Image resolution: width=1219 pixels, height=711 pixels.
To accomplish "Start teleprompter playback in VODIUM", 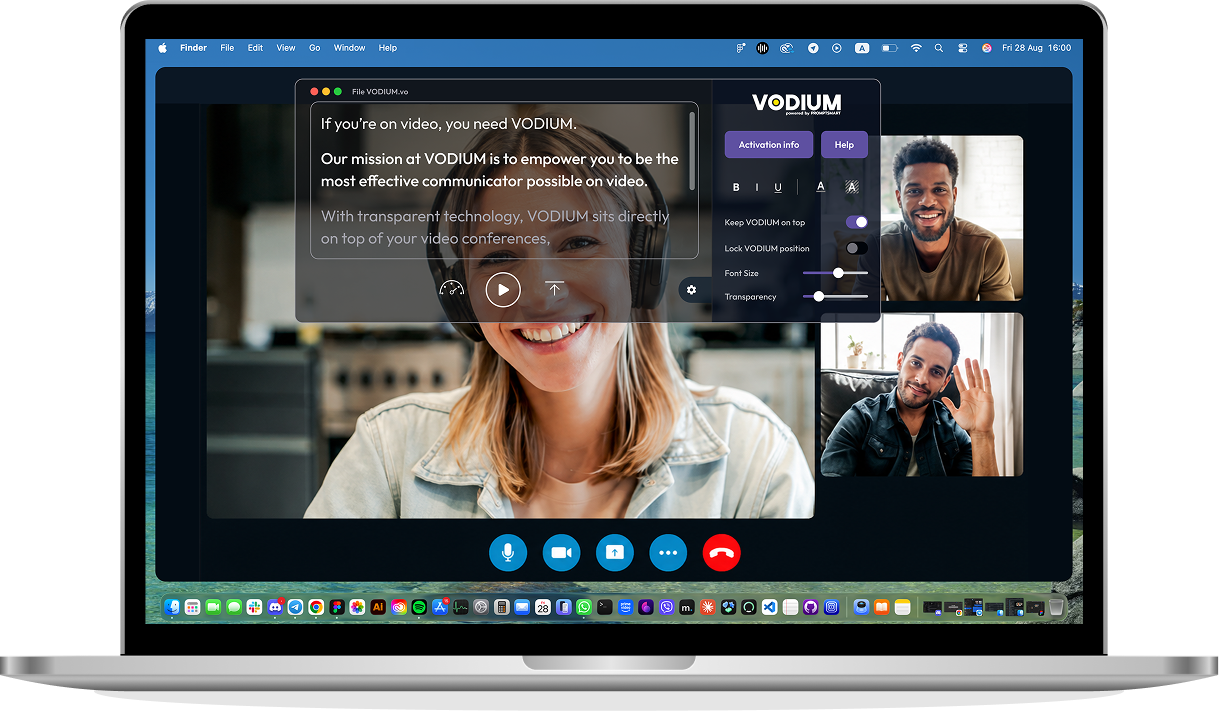I will click(x=503, y=290).
